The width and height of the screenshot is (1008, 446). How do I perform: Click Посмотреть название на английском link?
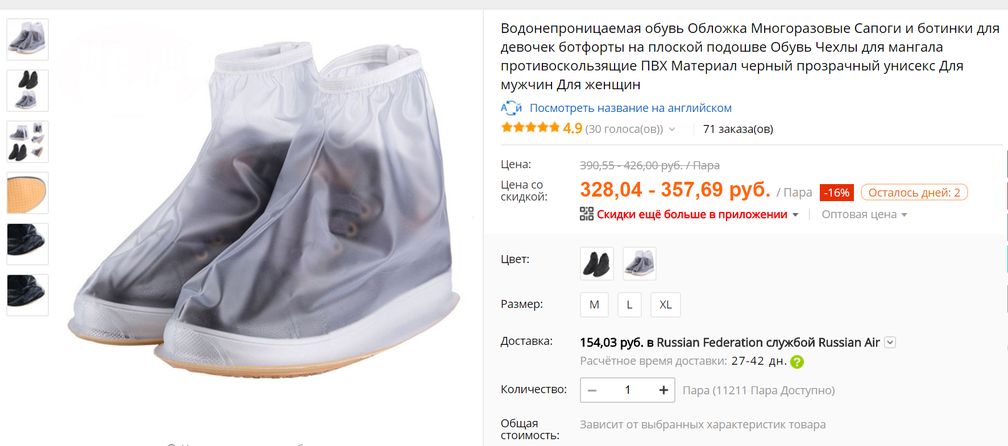coord(630,108)
